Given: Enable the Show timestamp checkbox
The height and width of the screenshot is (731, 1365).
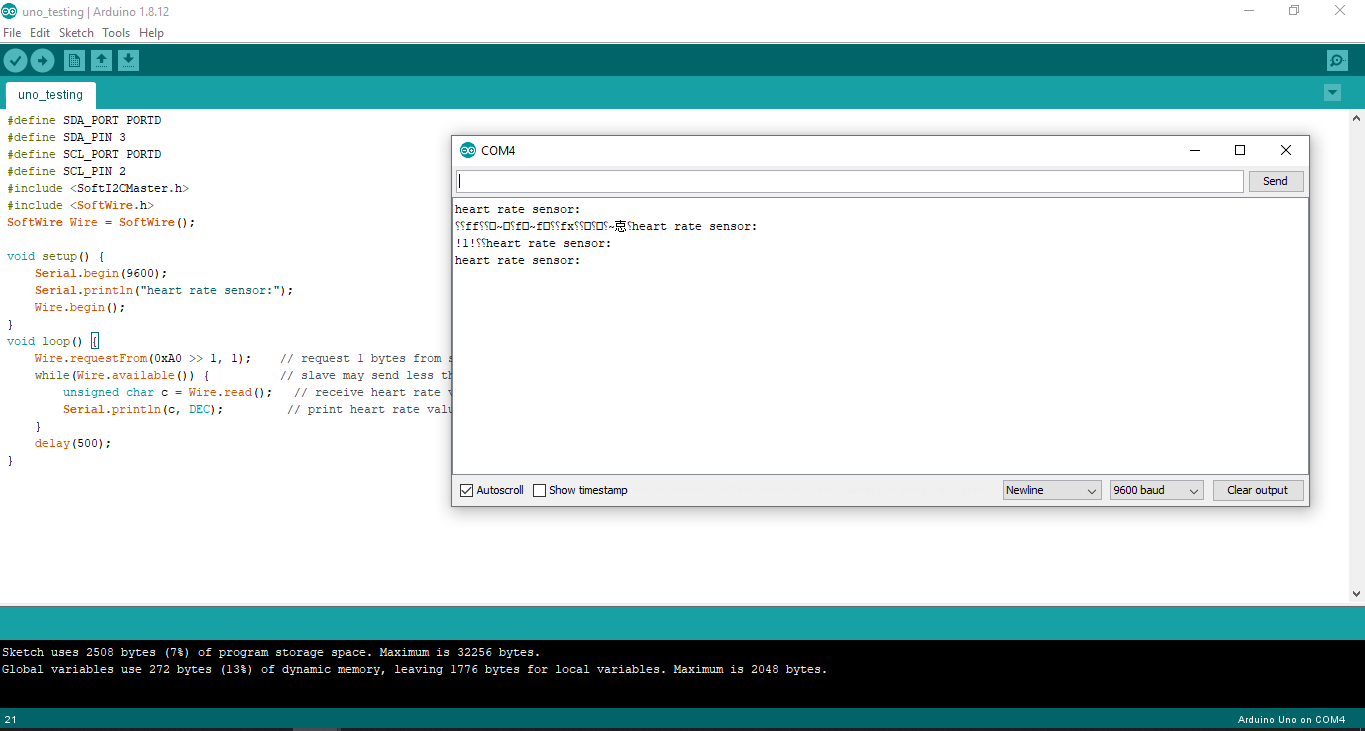Looking at the screenshot, I should point(540,490).
